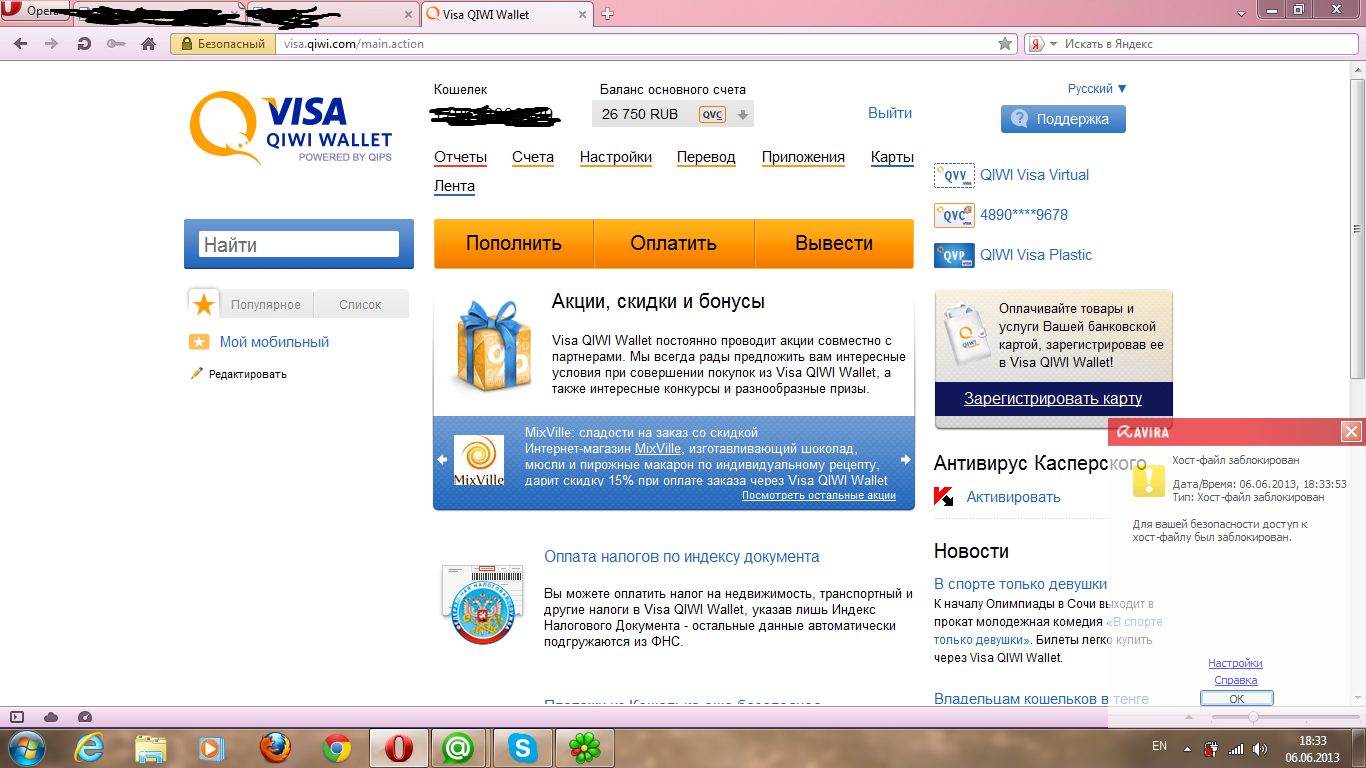Click the Безопасный security badge

pyautogui.click(x=223, y=44)
